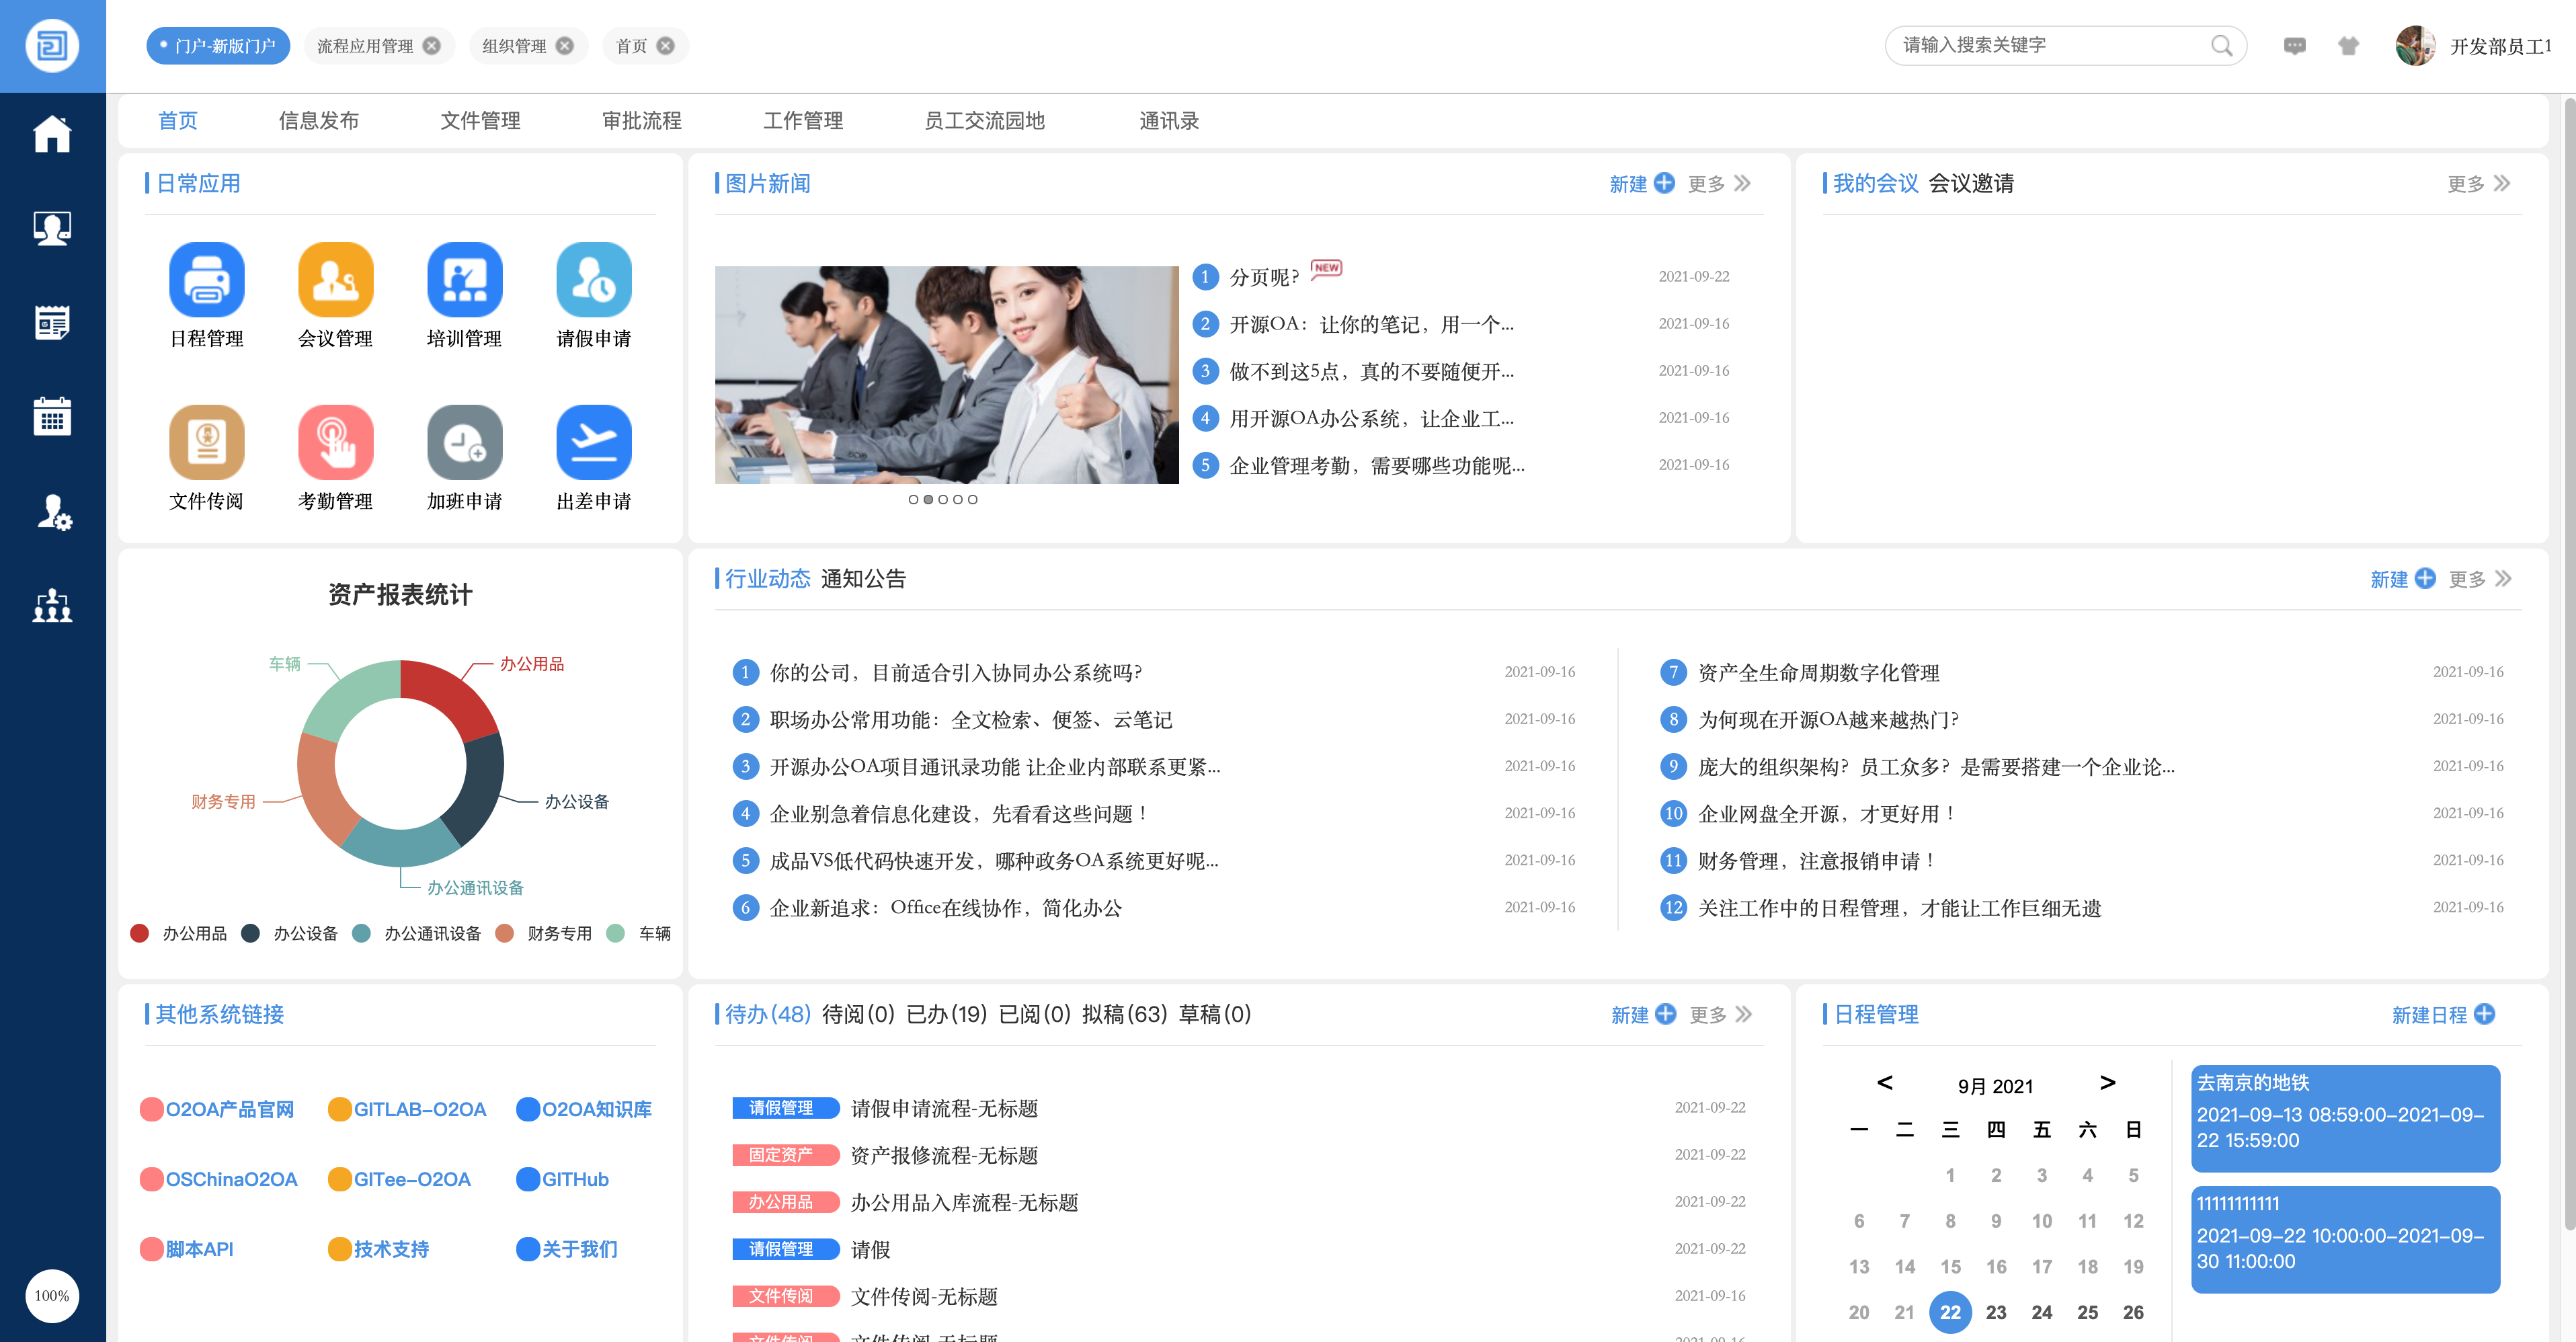Expand 更多 in 行业动态 panel
The width and height of the screenshot is (2576, 1342).
pos(2480,579)
